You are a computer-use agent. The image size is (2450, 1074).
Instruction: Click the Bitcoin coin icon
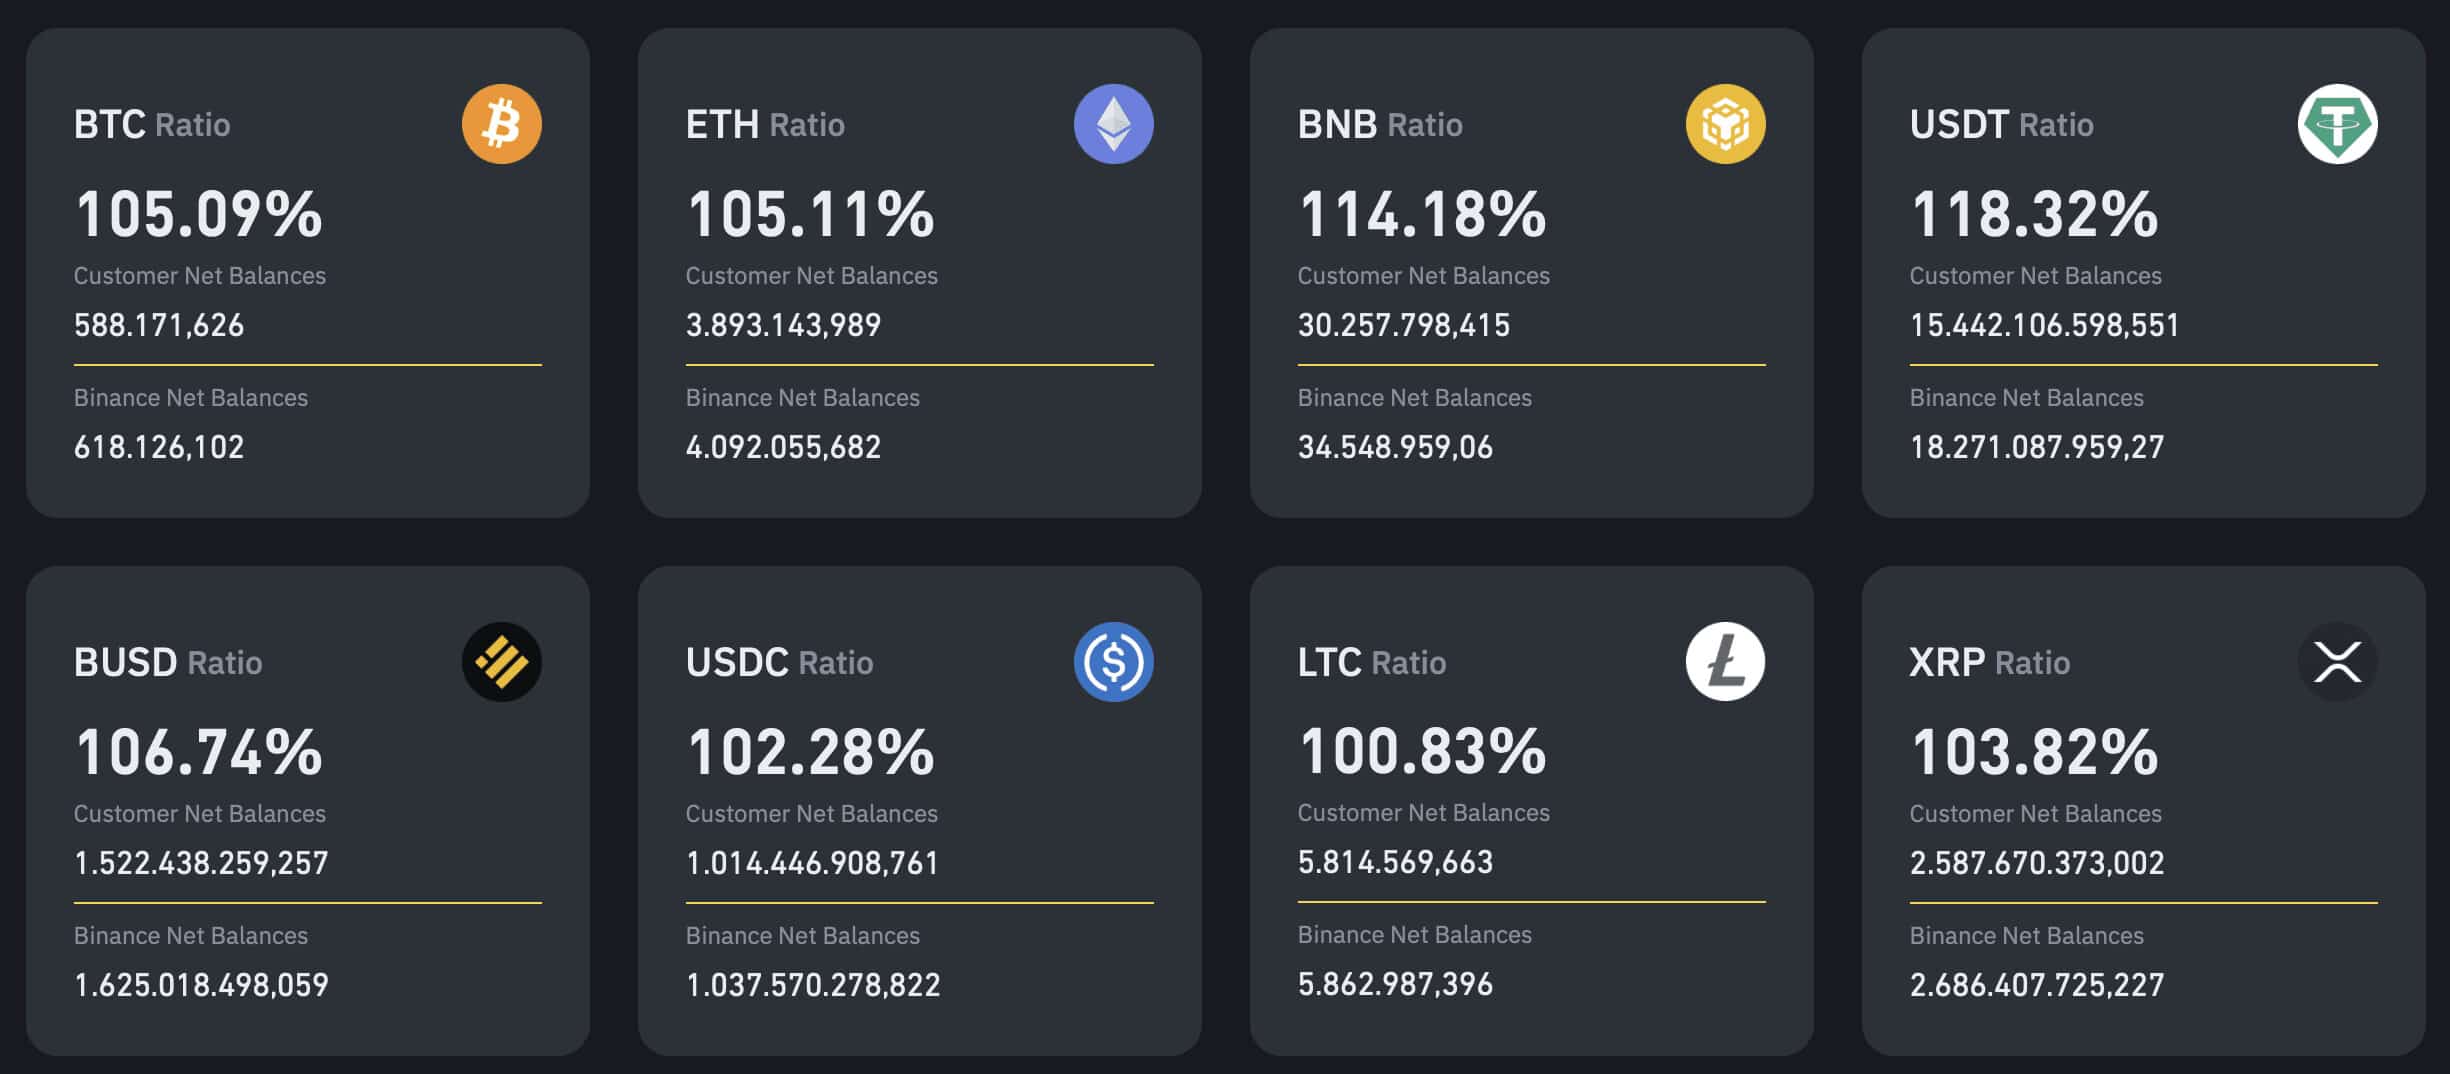pyautogui.click(x=500, y=121)
